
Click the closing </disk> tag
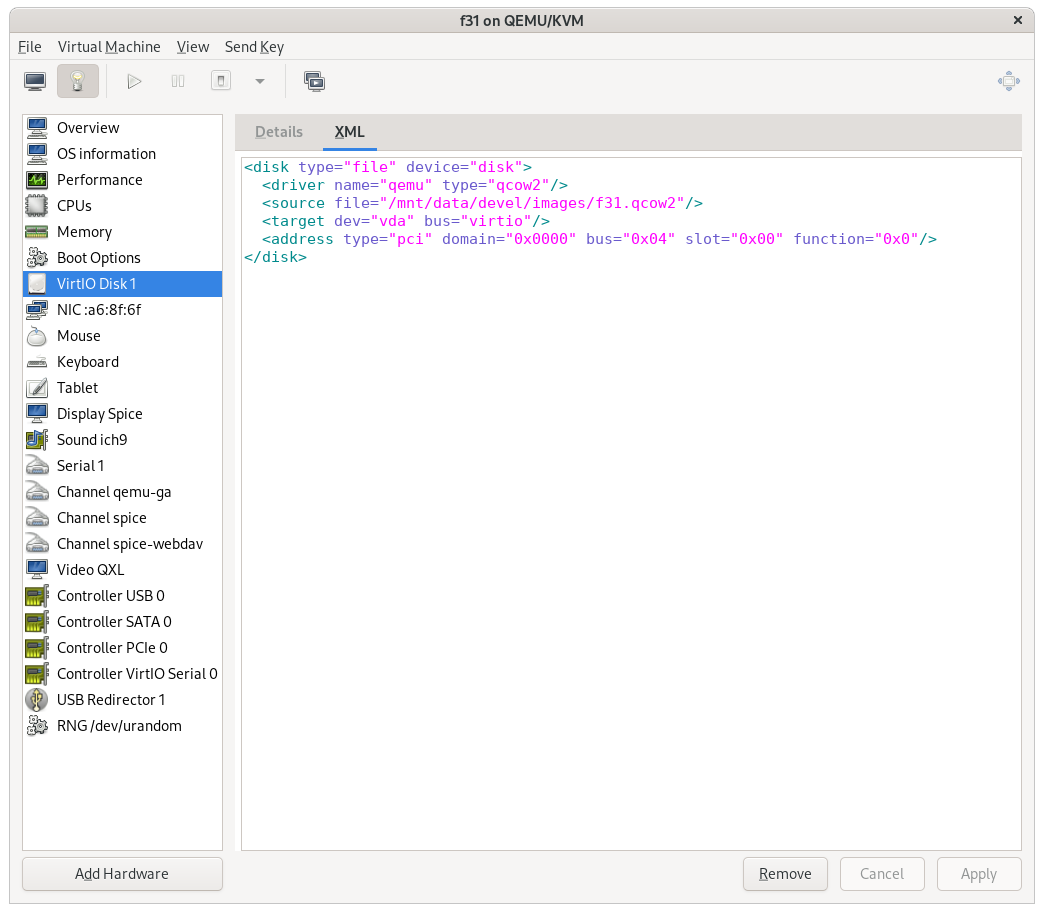point(276,257)
